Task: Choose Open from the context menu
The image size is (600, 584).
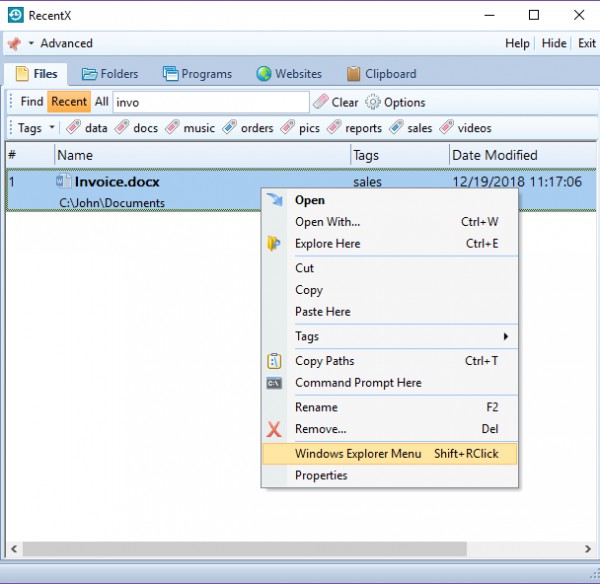Action: 390,200
